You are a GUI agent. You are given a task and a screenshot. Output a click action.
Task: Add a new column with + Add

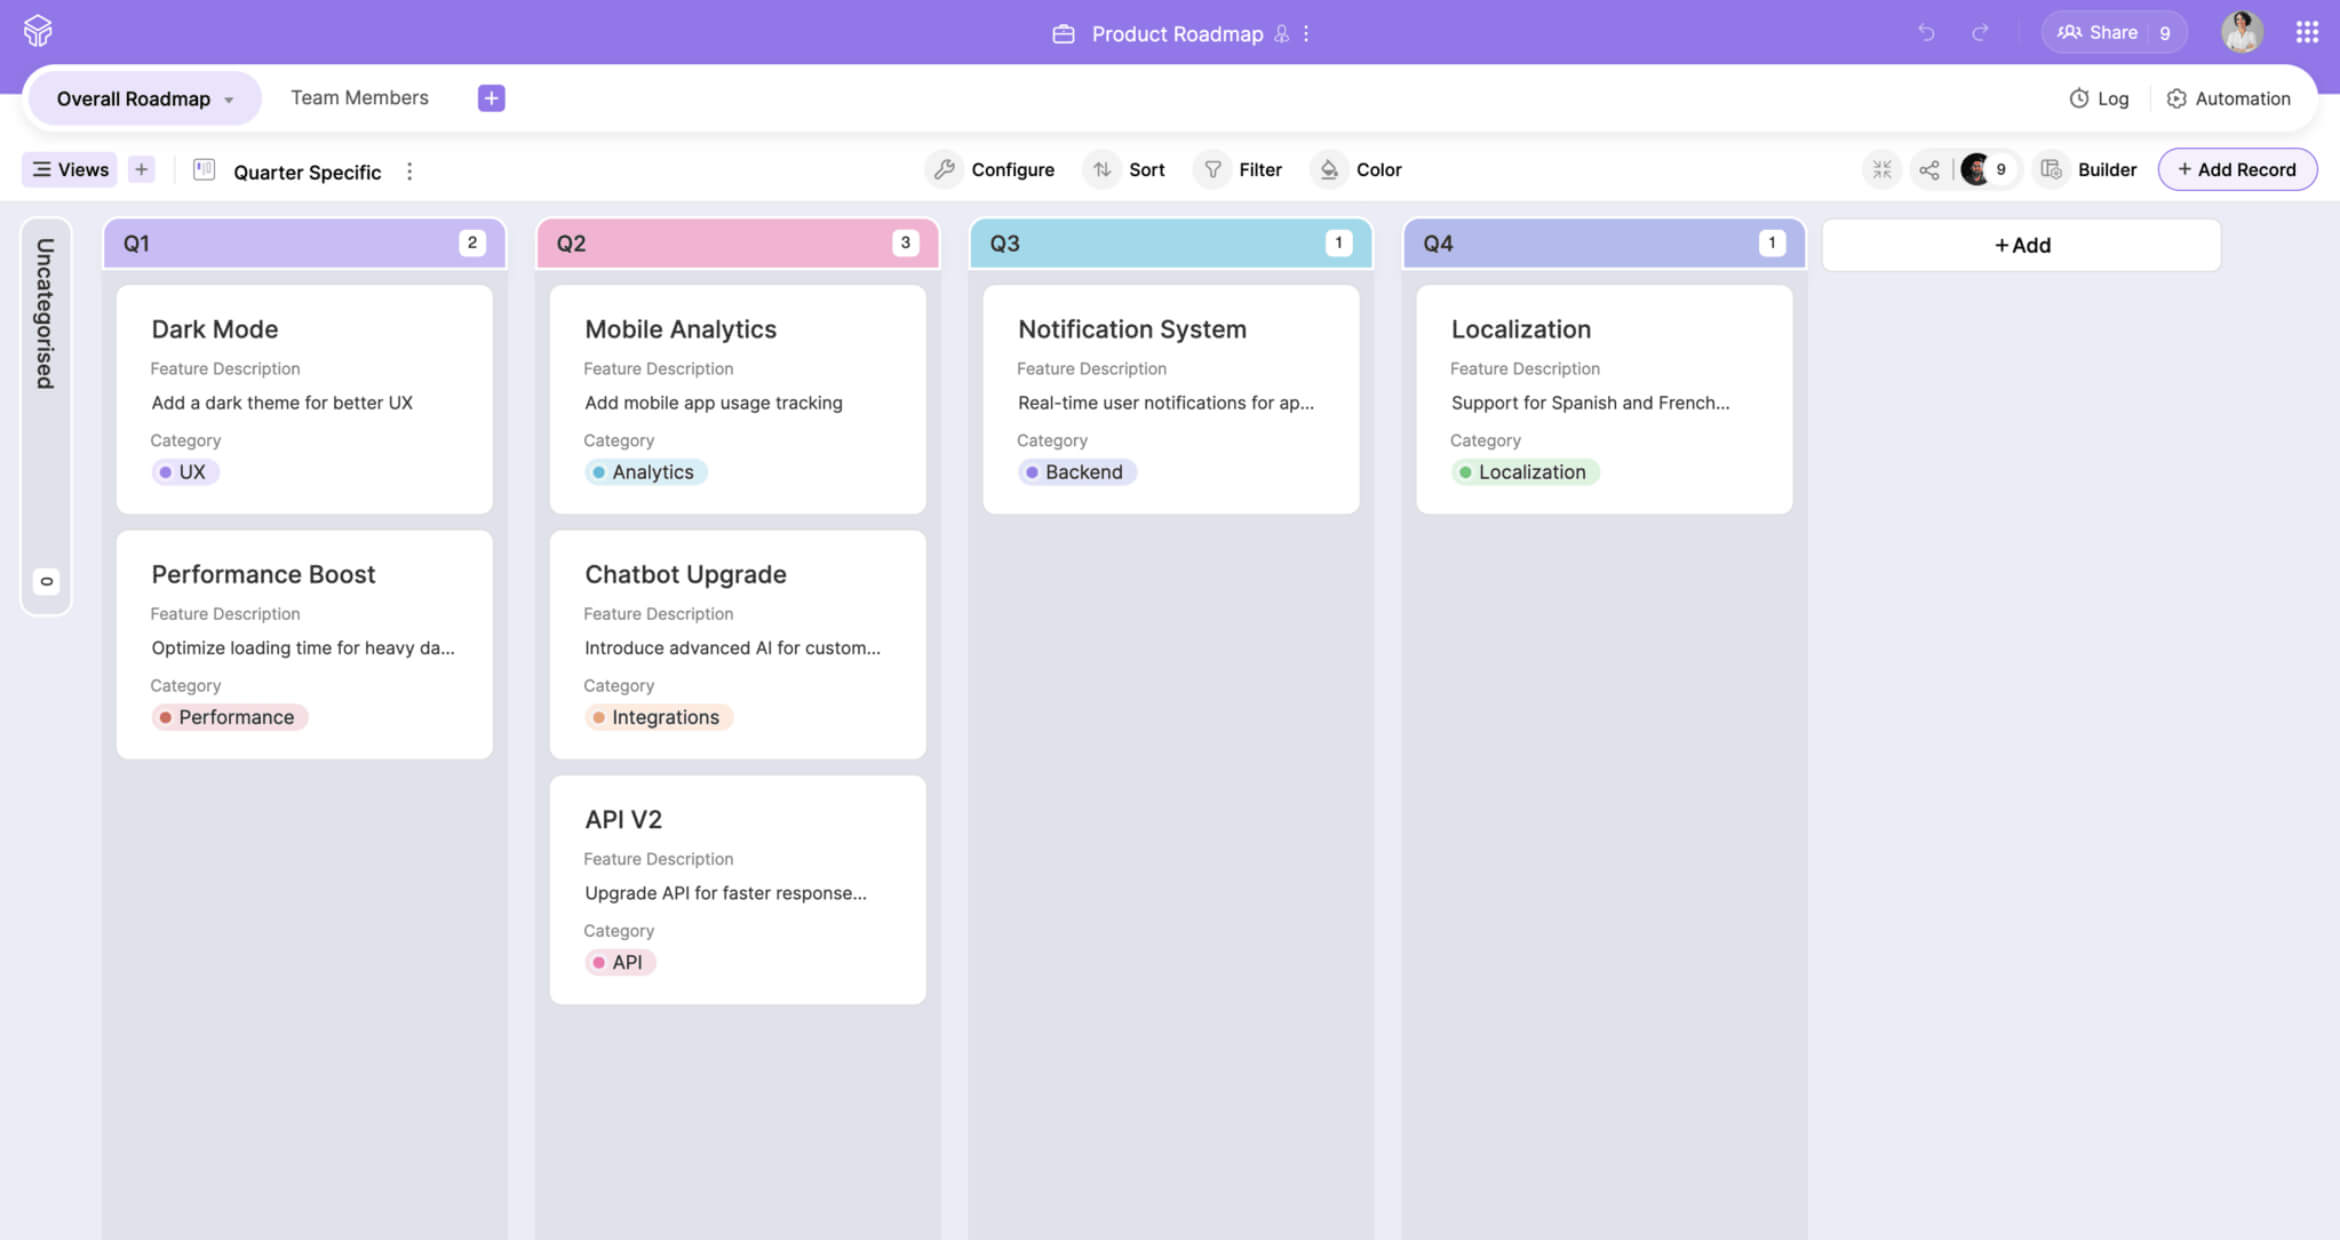2021,245
